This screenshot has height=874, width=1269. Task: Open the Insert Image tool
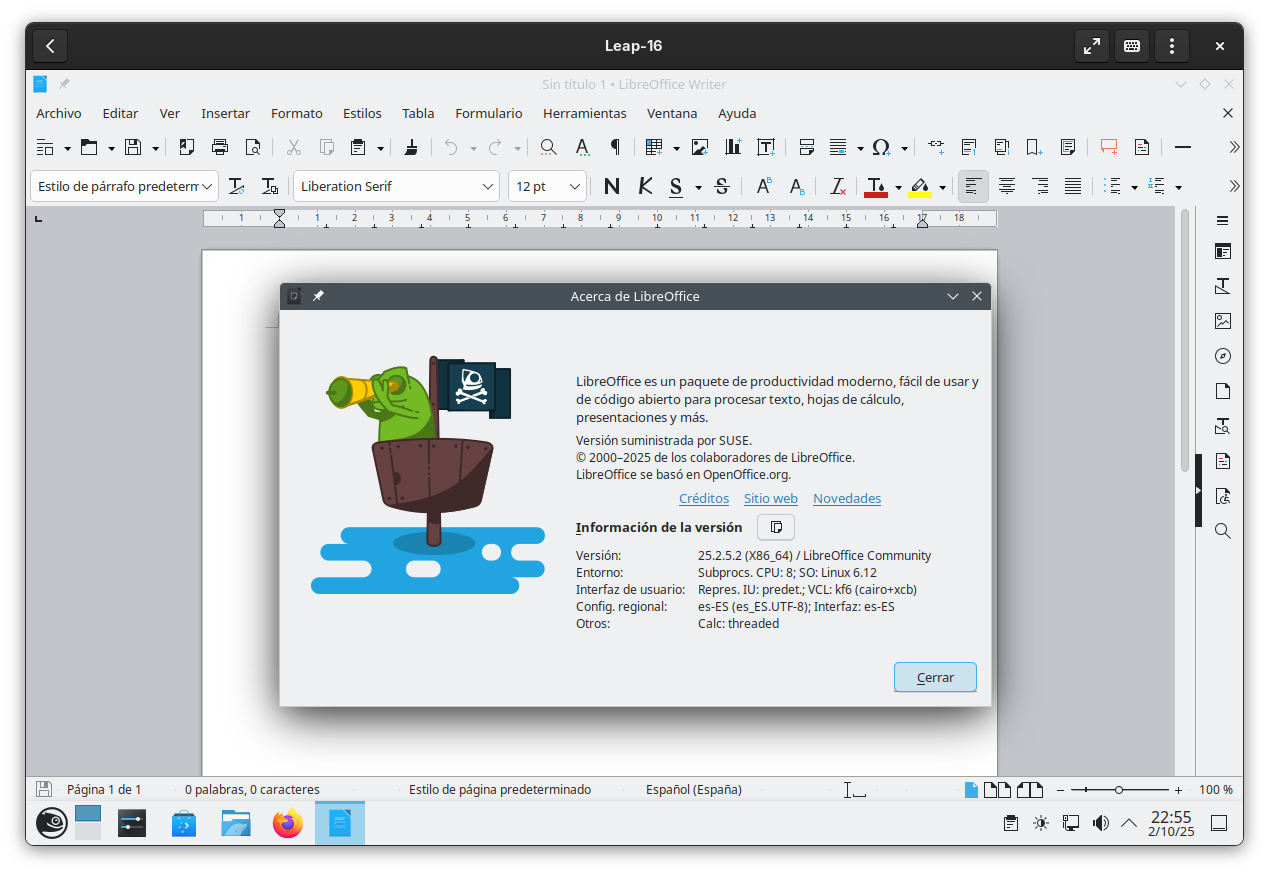pyautogui.click(x=699, y=147)
